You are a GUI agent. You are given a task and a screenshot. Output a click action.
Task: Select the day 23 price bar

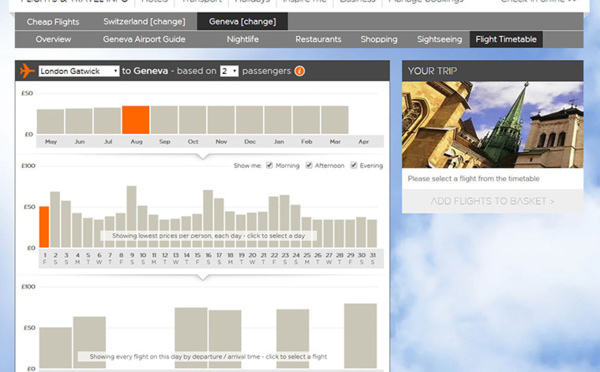click(x=285, y=221)
